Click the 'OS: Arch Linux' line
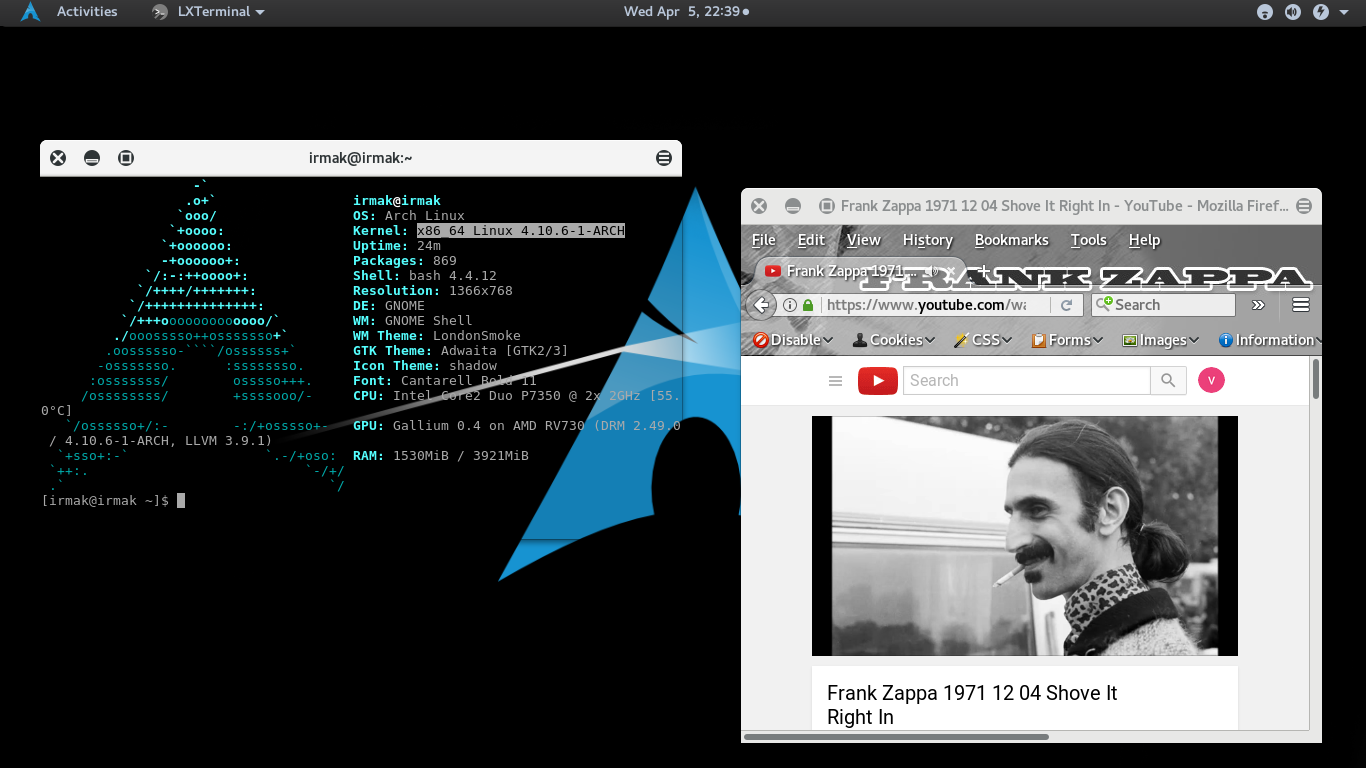The width and height of the screenshot is (1366, 768). [409, 216]
